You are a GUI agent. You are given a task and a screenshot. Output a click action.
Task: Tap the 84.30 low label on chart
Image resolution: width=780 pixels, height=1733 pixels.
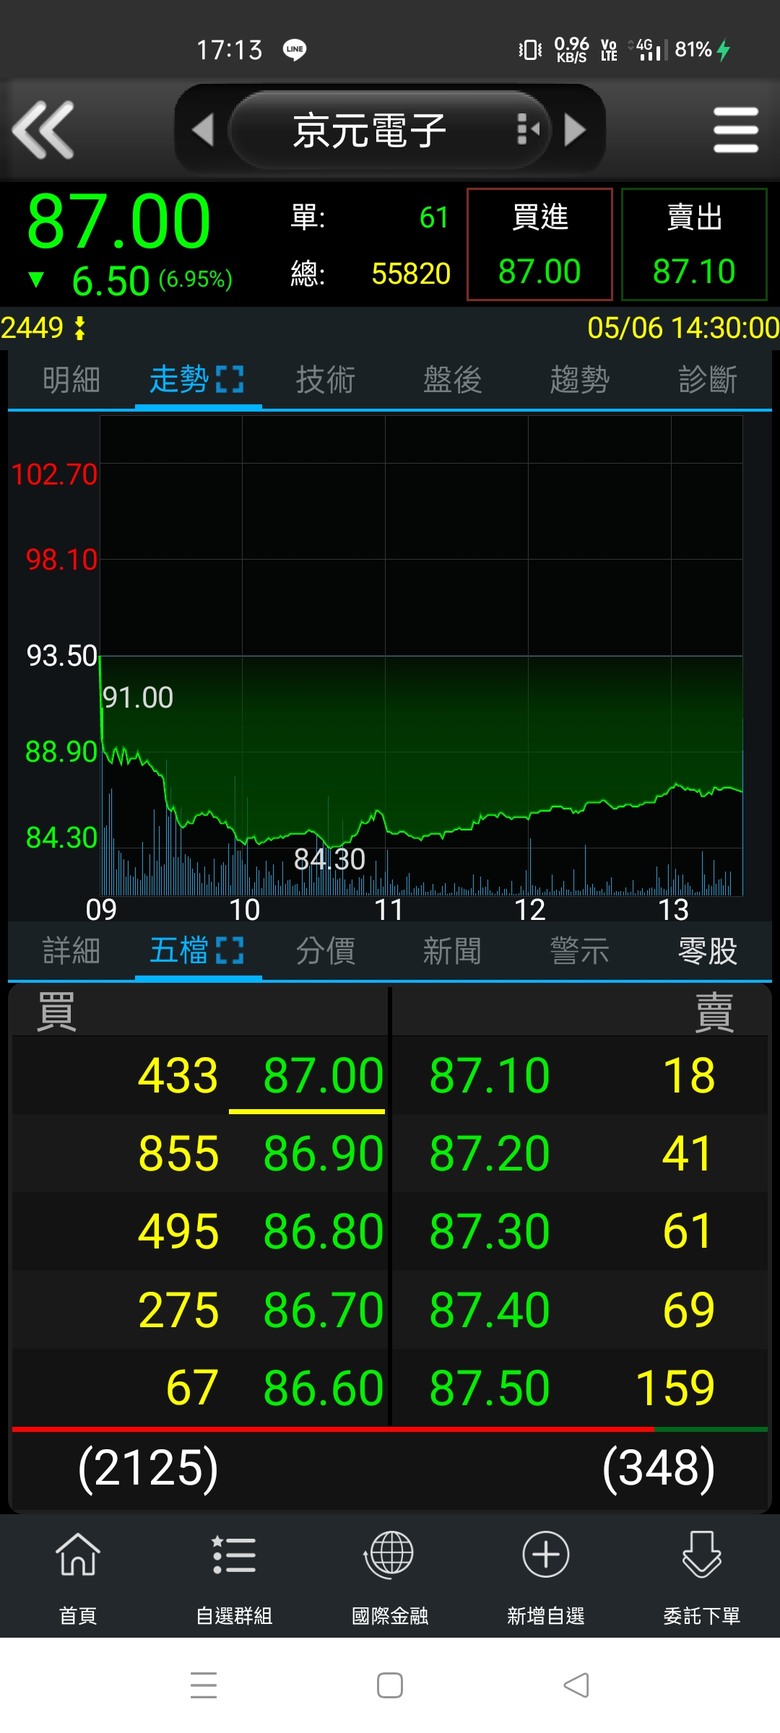pos(329,859)
